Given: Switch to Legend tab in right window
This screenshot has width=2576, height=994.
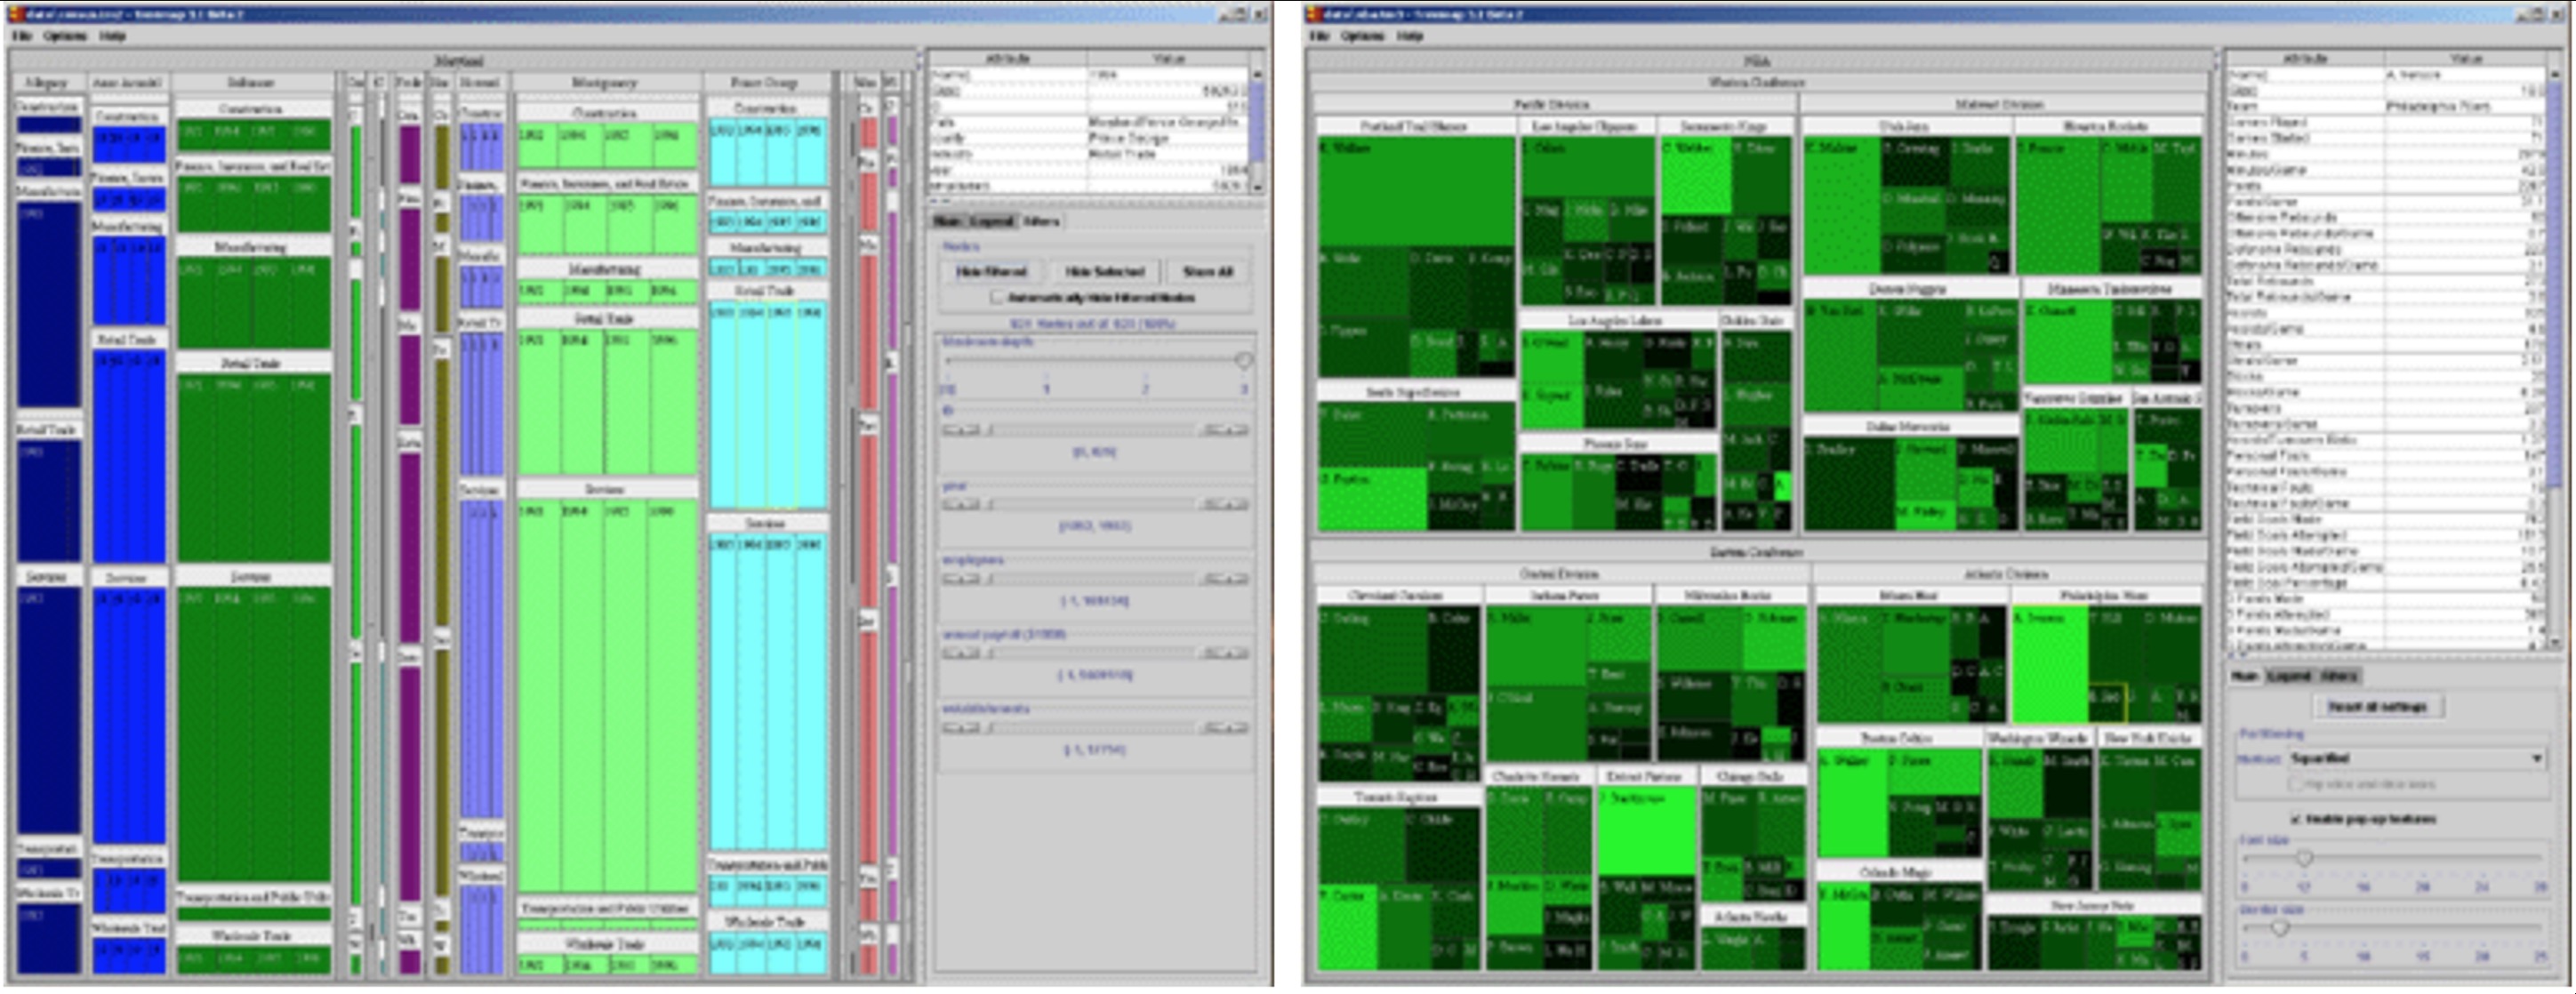Looking at the screenshot, I should click(x=2289, y=677).
